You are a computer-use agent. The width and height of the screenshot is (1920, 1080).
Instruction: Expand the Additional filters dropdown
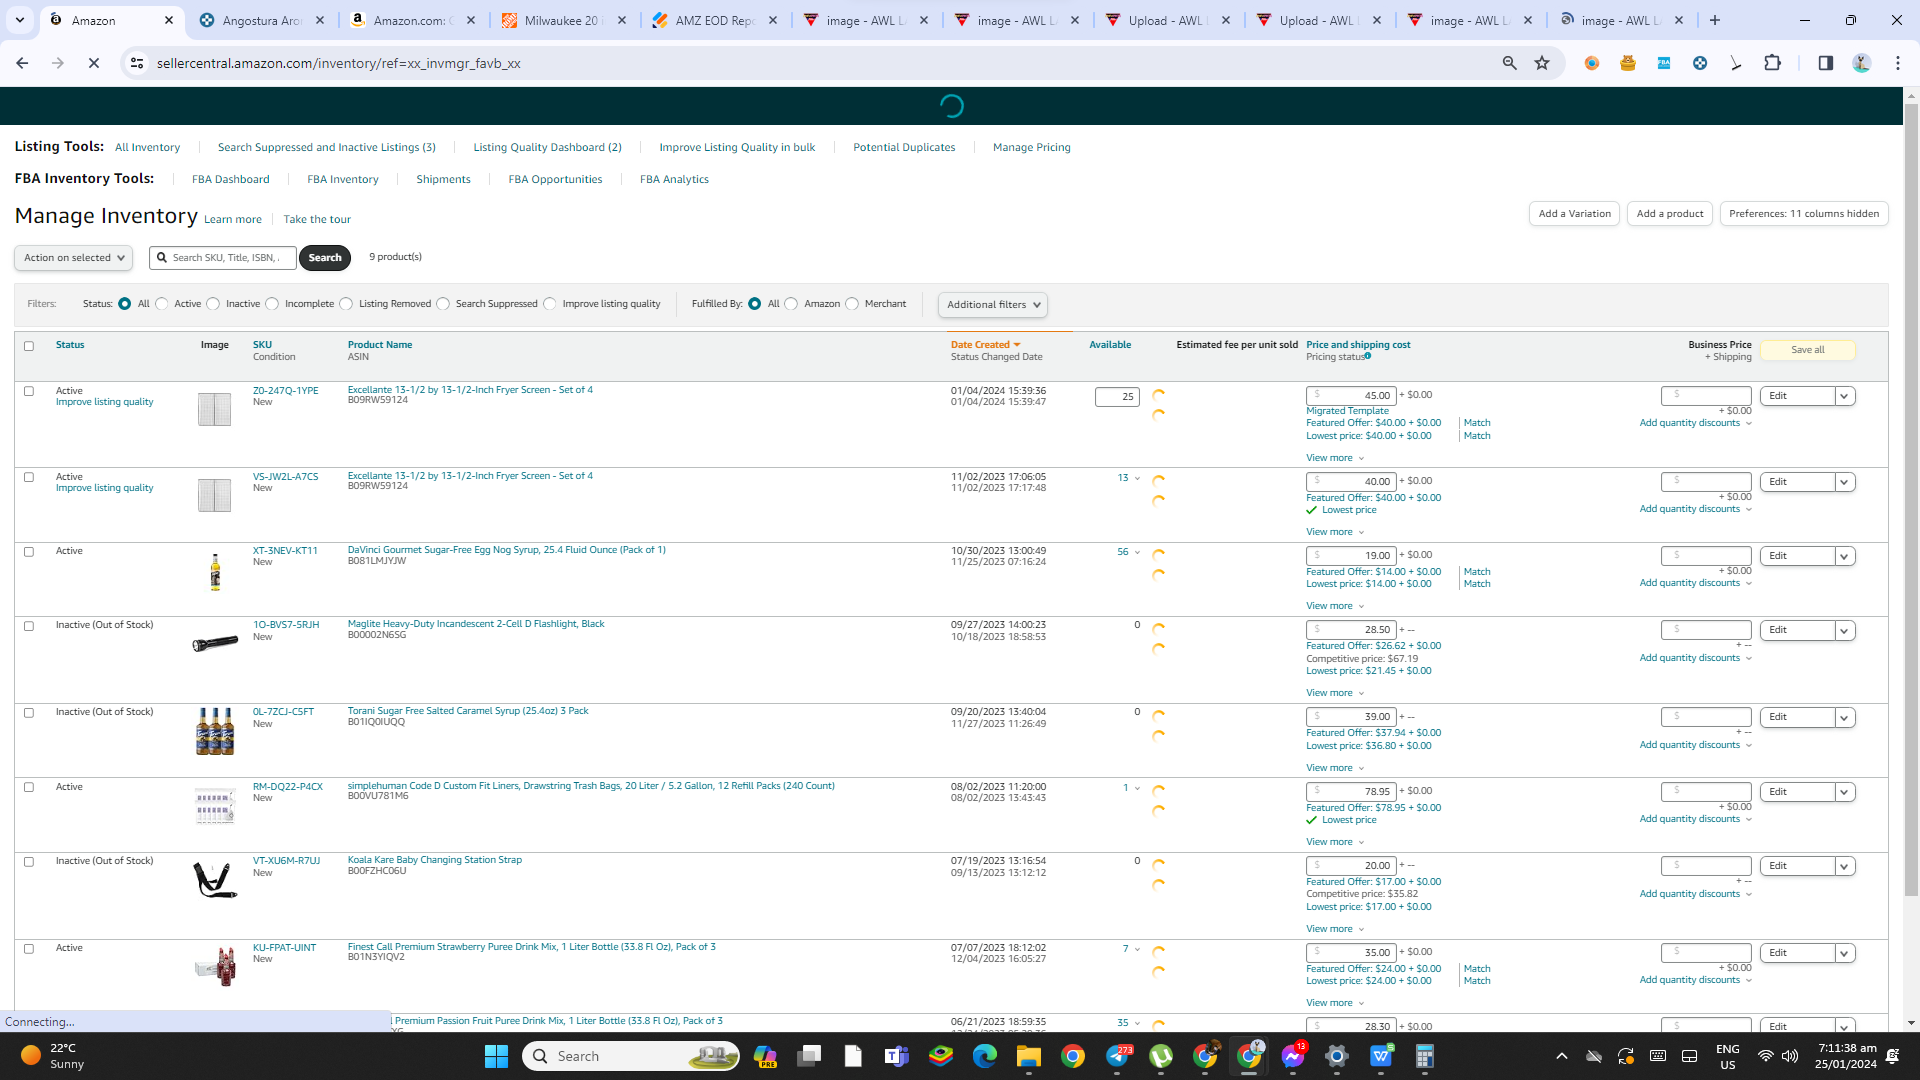tap(993, 305)
